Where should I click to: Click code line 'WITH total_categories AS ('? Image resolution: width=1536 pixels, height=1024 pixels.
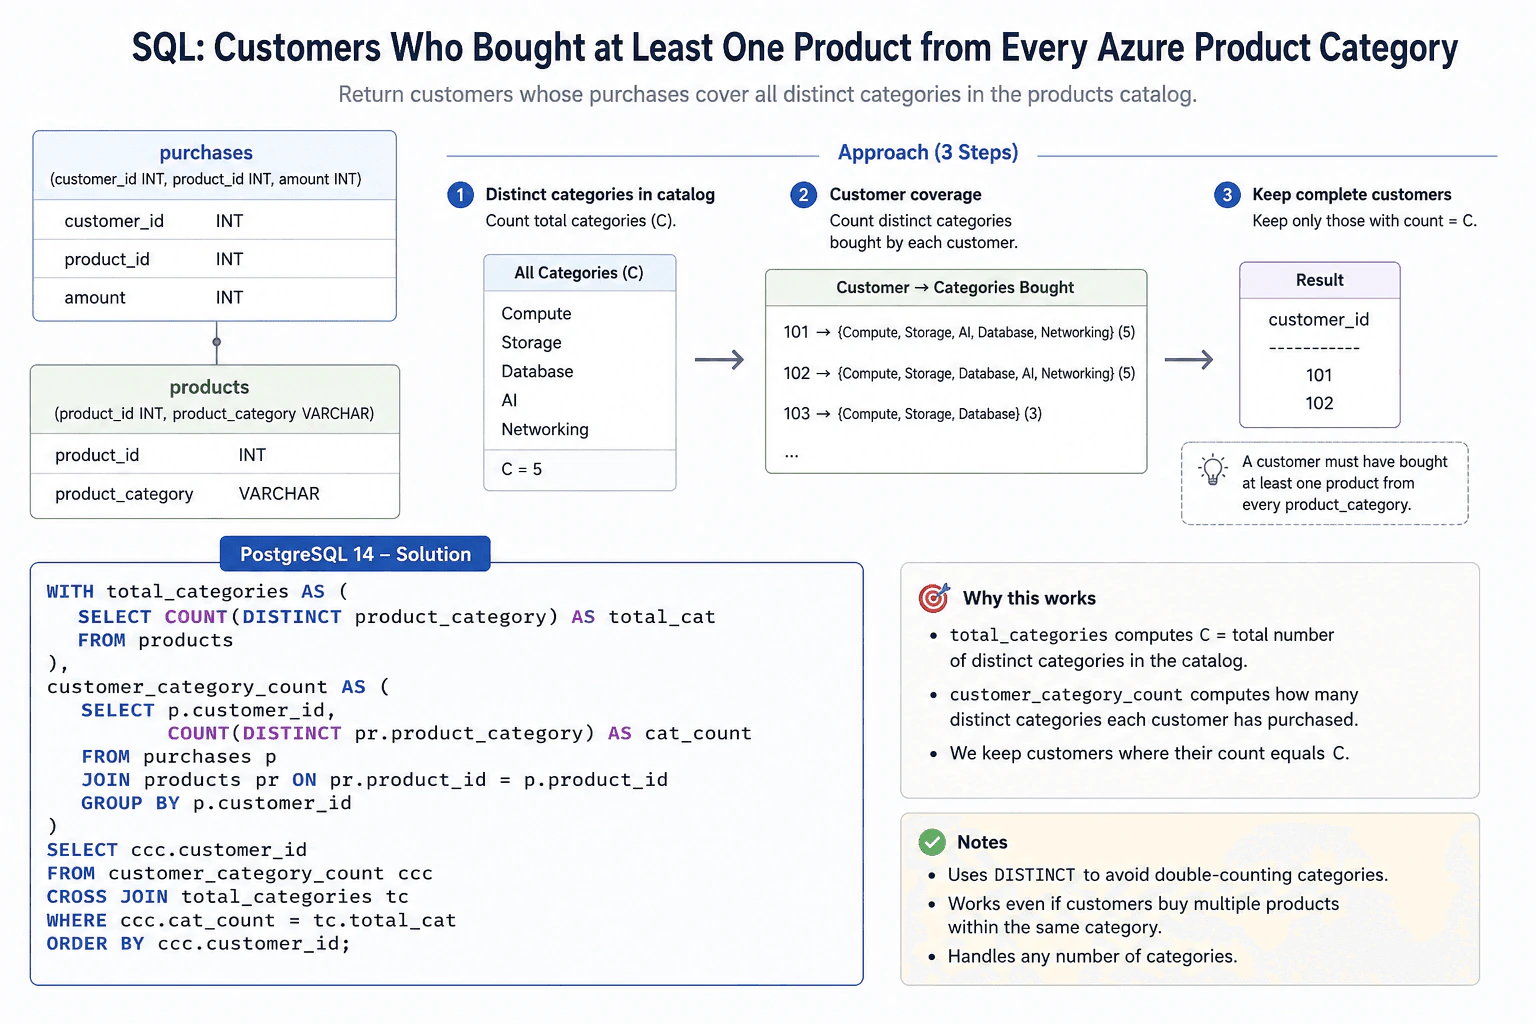pyautogui.click(x=197, y=592)
